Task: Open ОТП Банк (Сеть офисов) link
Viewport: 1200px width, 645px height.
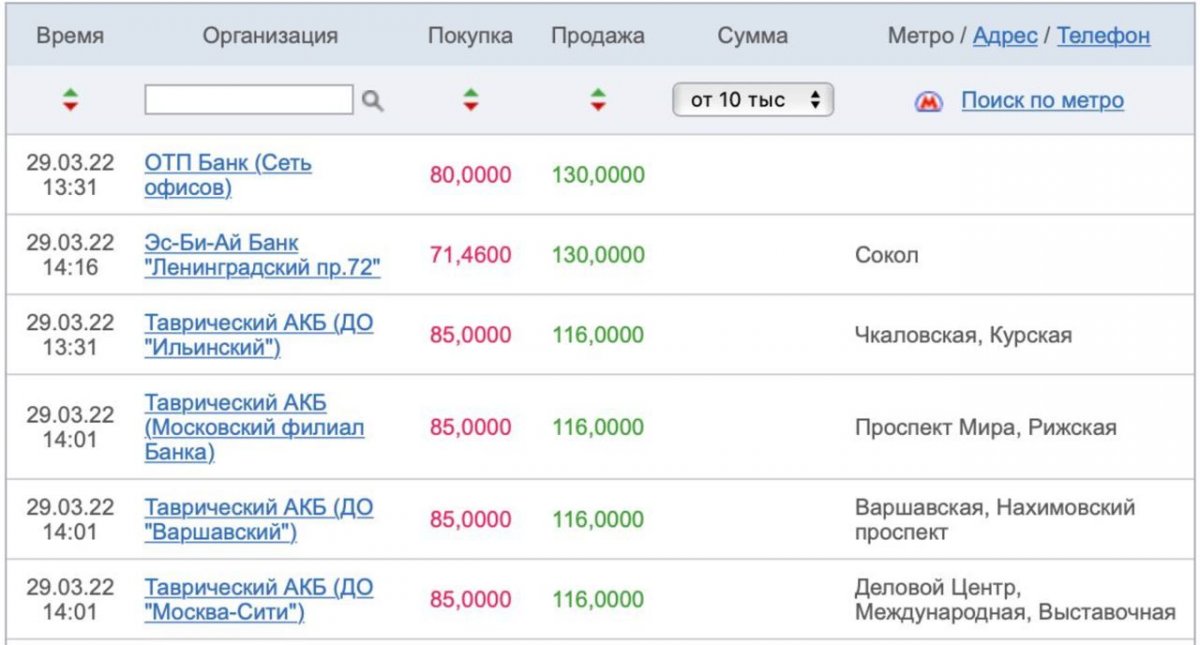Action: 228,175
